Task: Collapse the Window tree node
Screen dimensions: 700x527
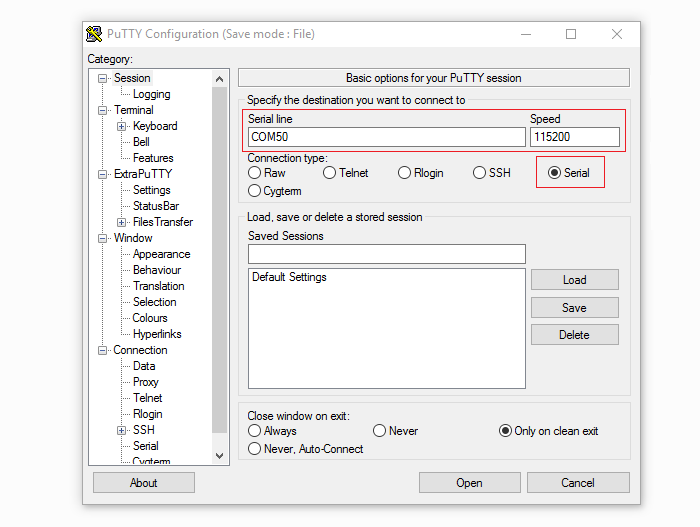Action: 103,238
